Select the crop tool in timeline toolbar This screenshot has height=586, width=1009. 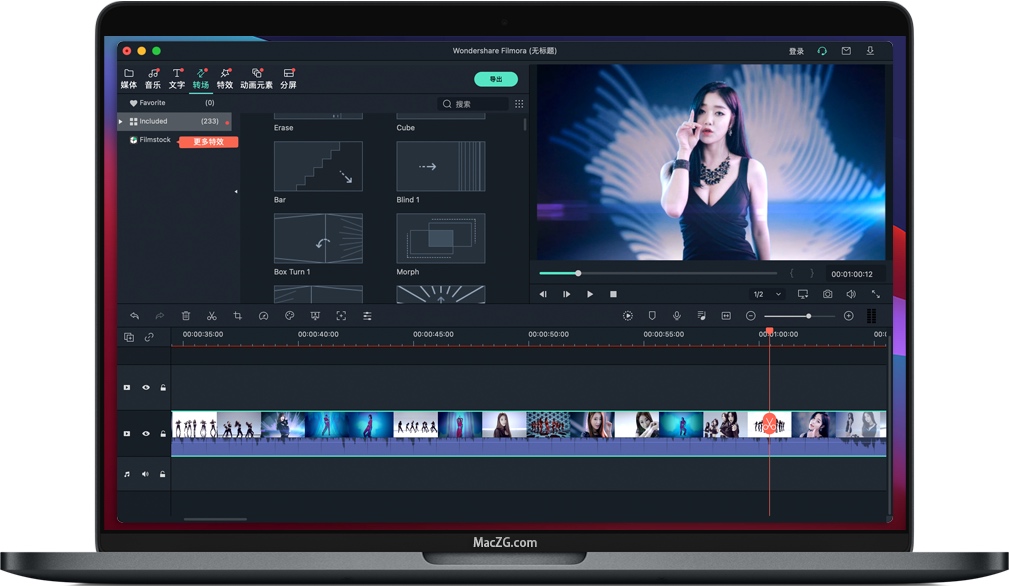[x=237, y=316]
